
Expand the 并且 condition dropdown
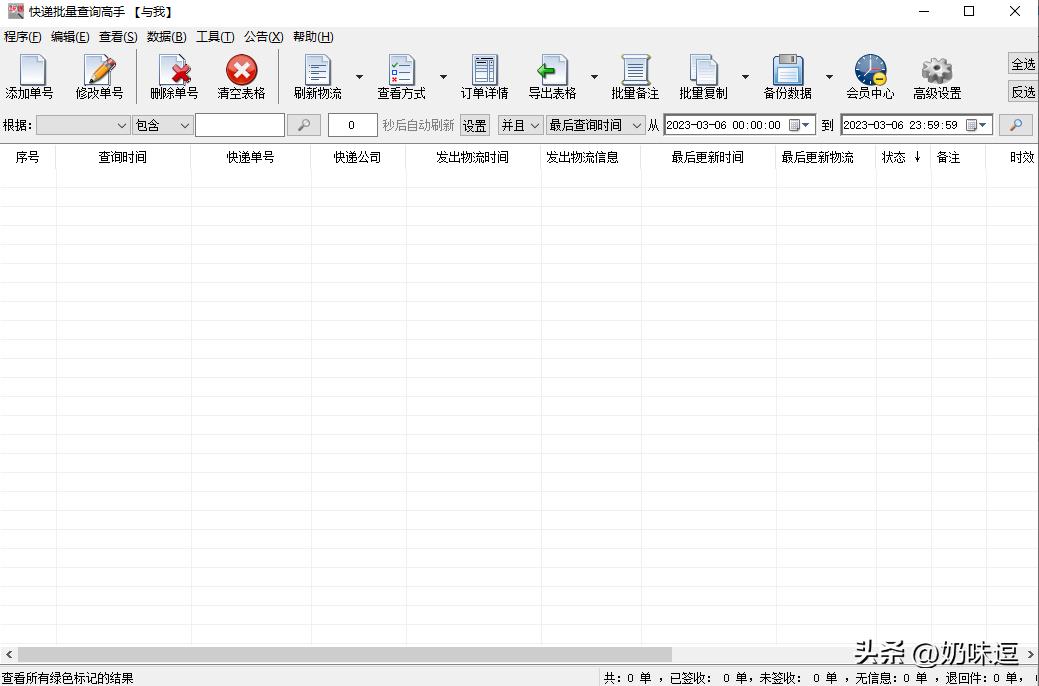tap(520, 125)
